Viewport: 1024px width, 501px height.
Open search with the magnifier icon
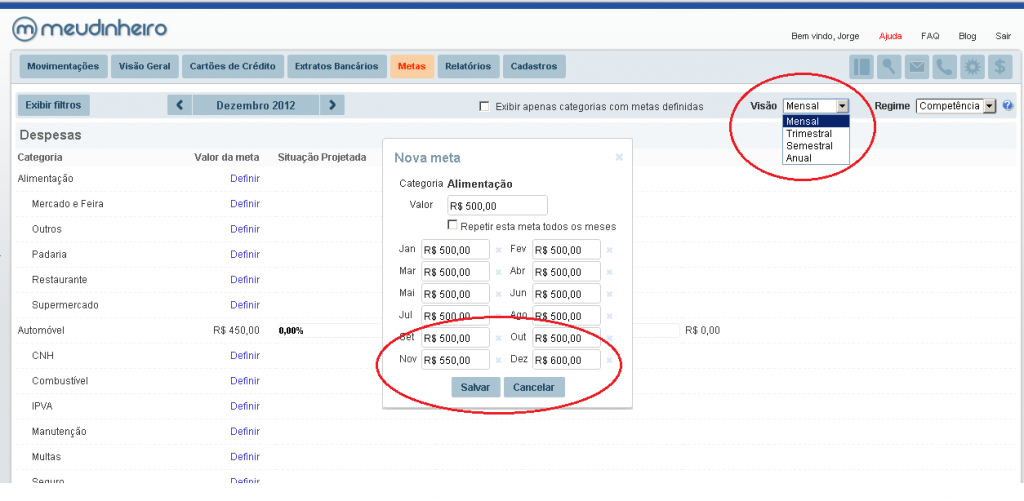pos(889,67)
